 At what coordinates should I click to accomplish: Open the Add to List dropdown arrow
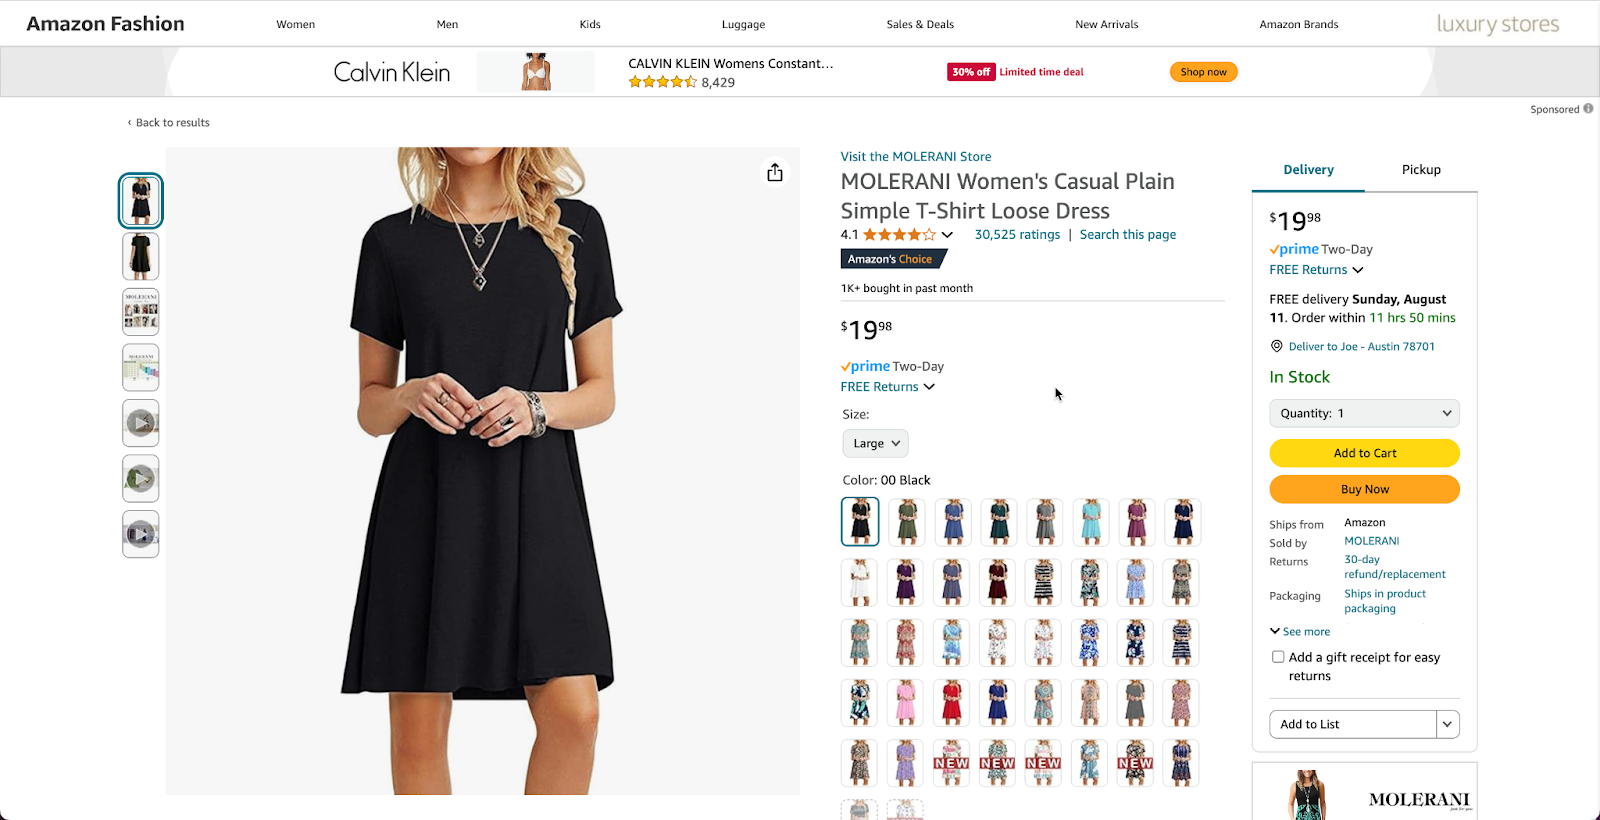(1446, 723)
